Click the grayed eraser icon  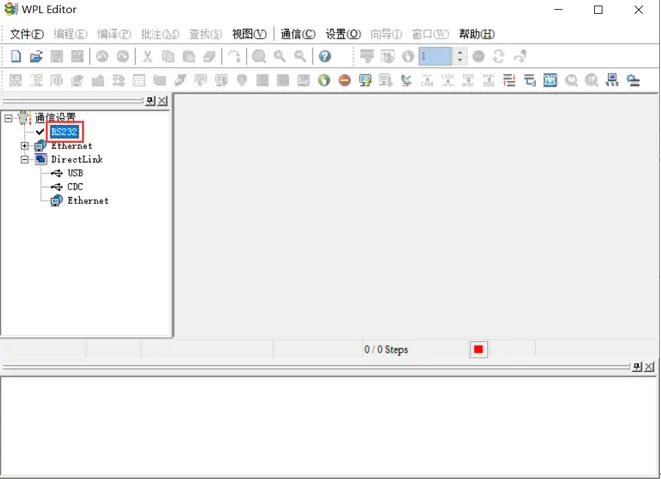click(209, 56)
